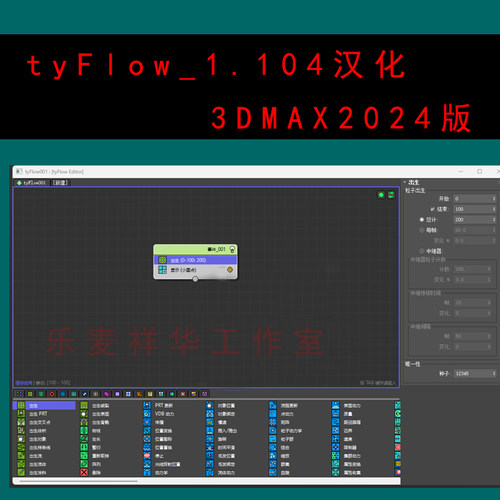This screenshot has width=500, height=500.
Task: Click the 结束 spinner arrows
Action: [494, 209]
